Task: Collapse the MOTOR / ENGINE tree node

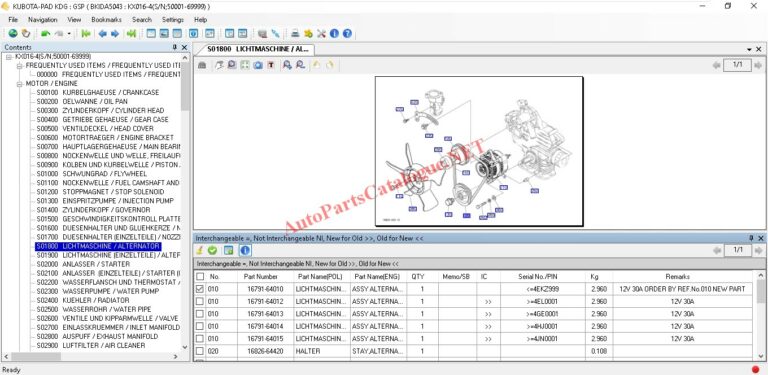Action: [x=20, y=84]
